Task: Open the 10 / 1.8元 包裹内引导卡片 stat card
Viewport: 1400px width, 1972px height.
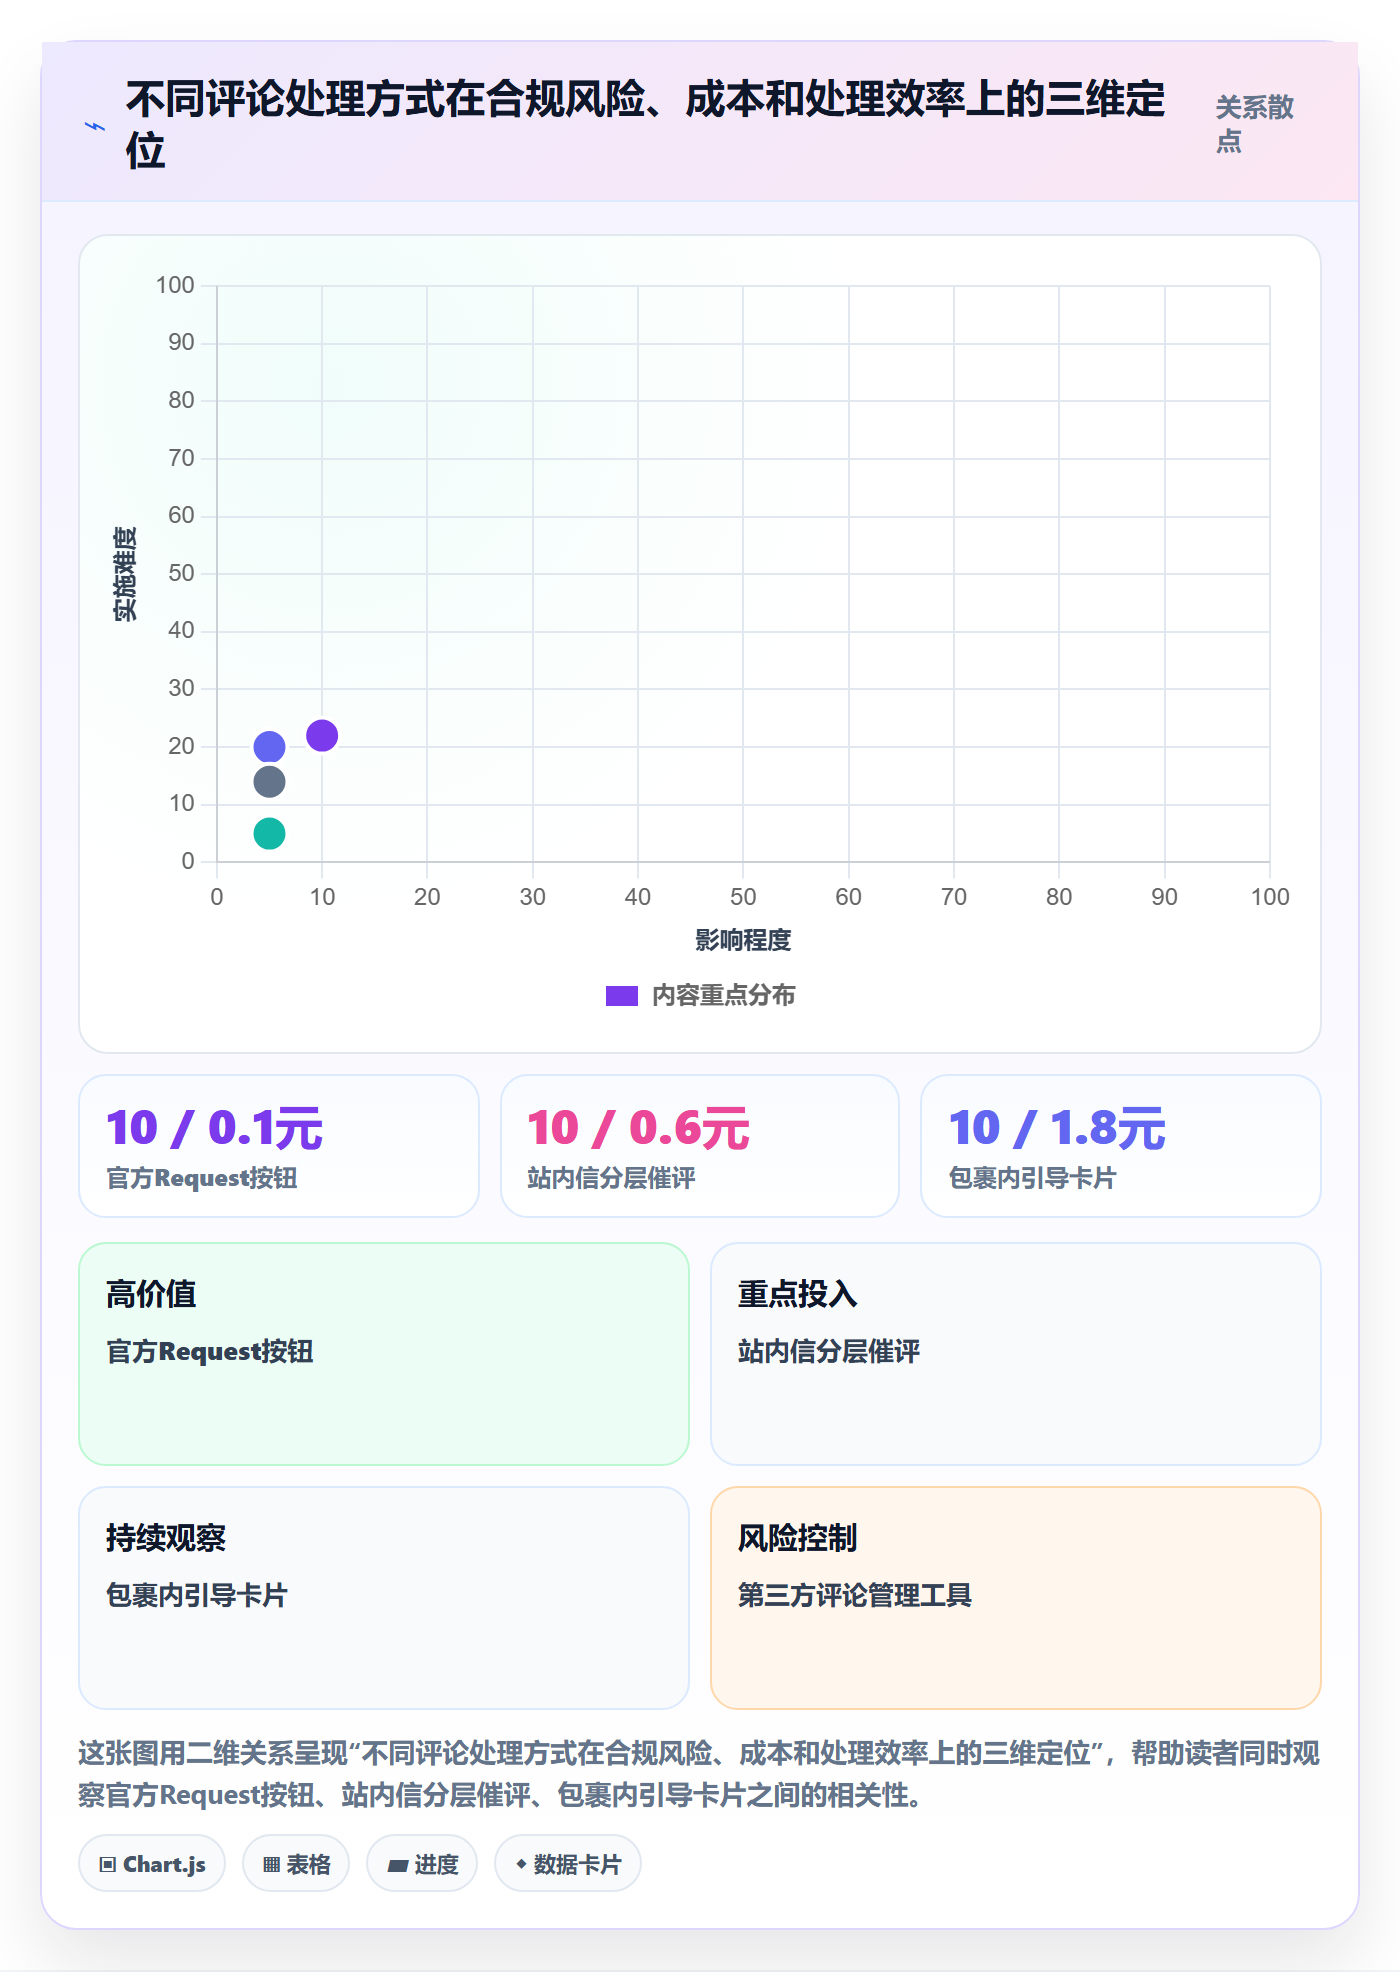Action: pos(1121,1146)
